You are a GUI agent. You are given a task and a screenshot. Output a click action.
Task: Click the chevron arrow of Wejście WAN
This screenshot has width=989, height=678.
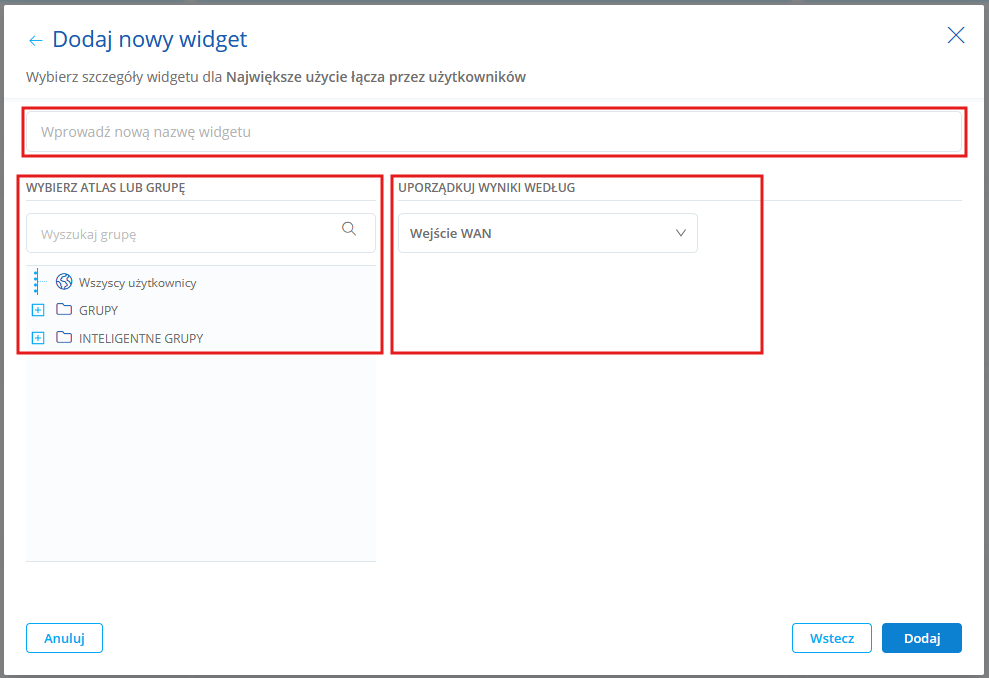pyautogui.click(x=681, y=233)
